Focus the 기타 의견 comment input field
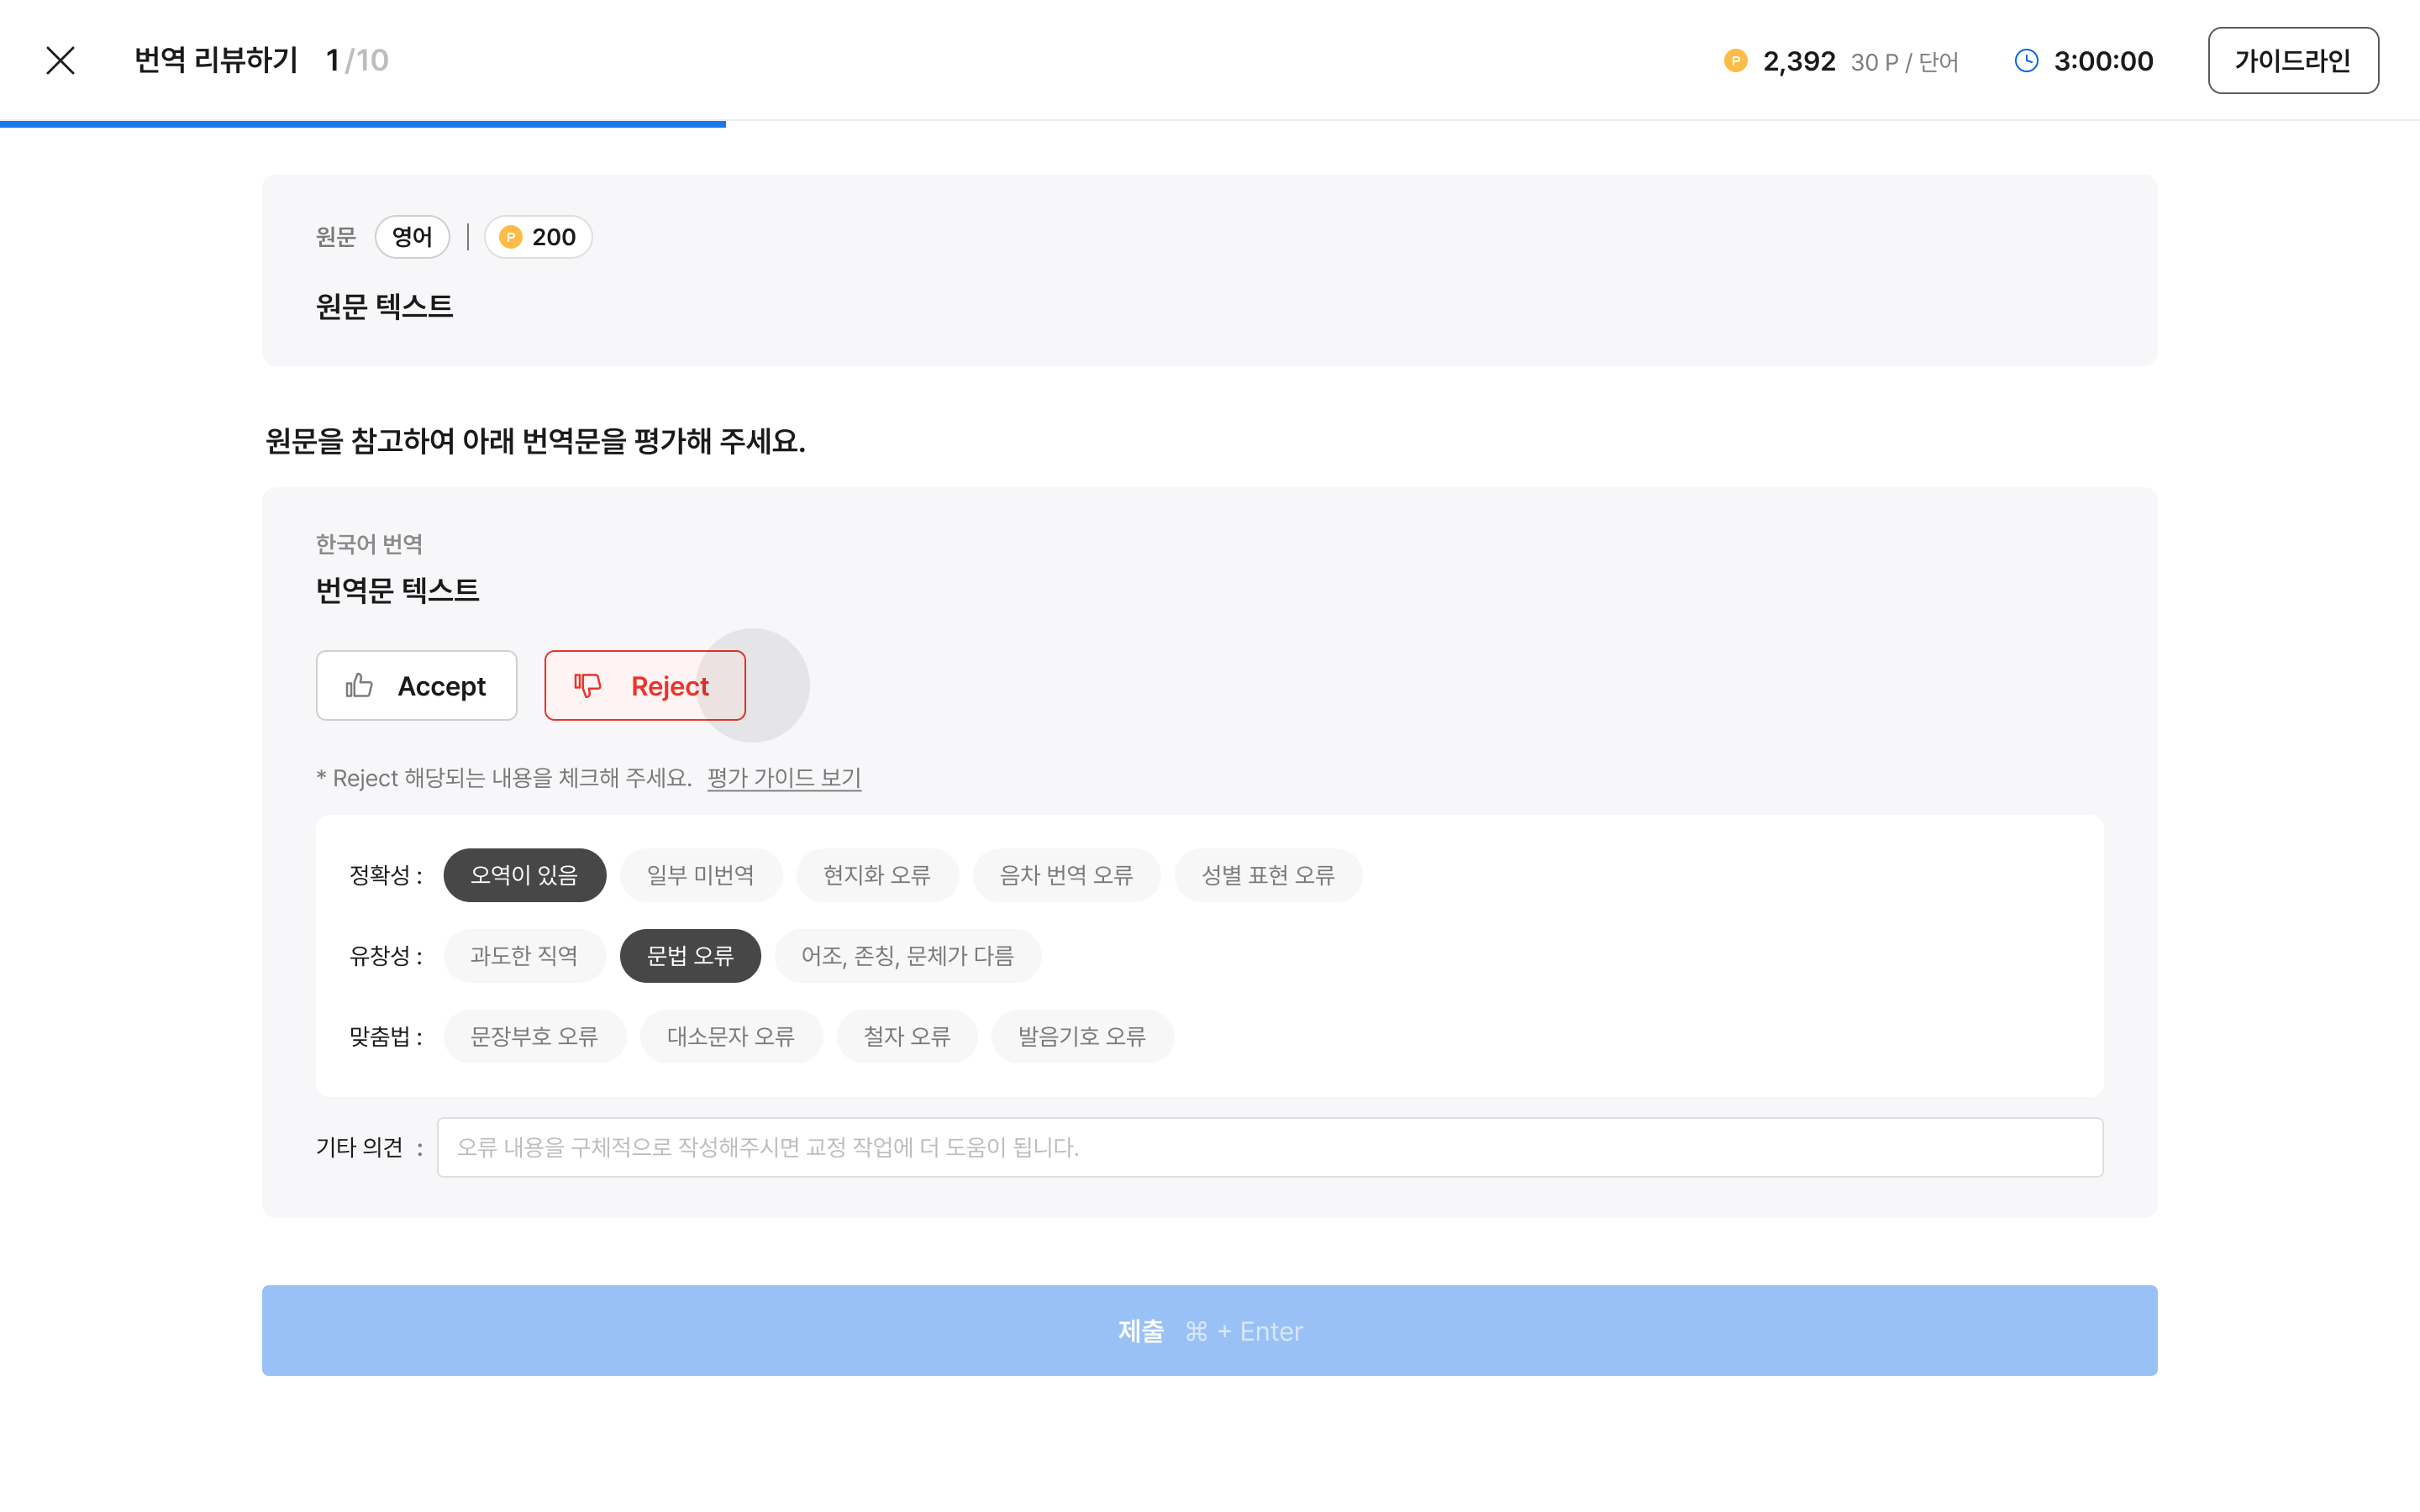This screenshot has width=2420, height=1512. (x=1270, y=1147)
